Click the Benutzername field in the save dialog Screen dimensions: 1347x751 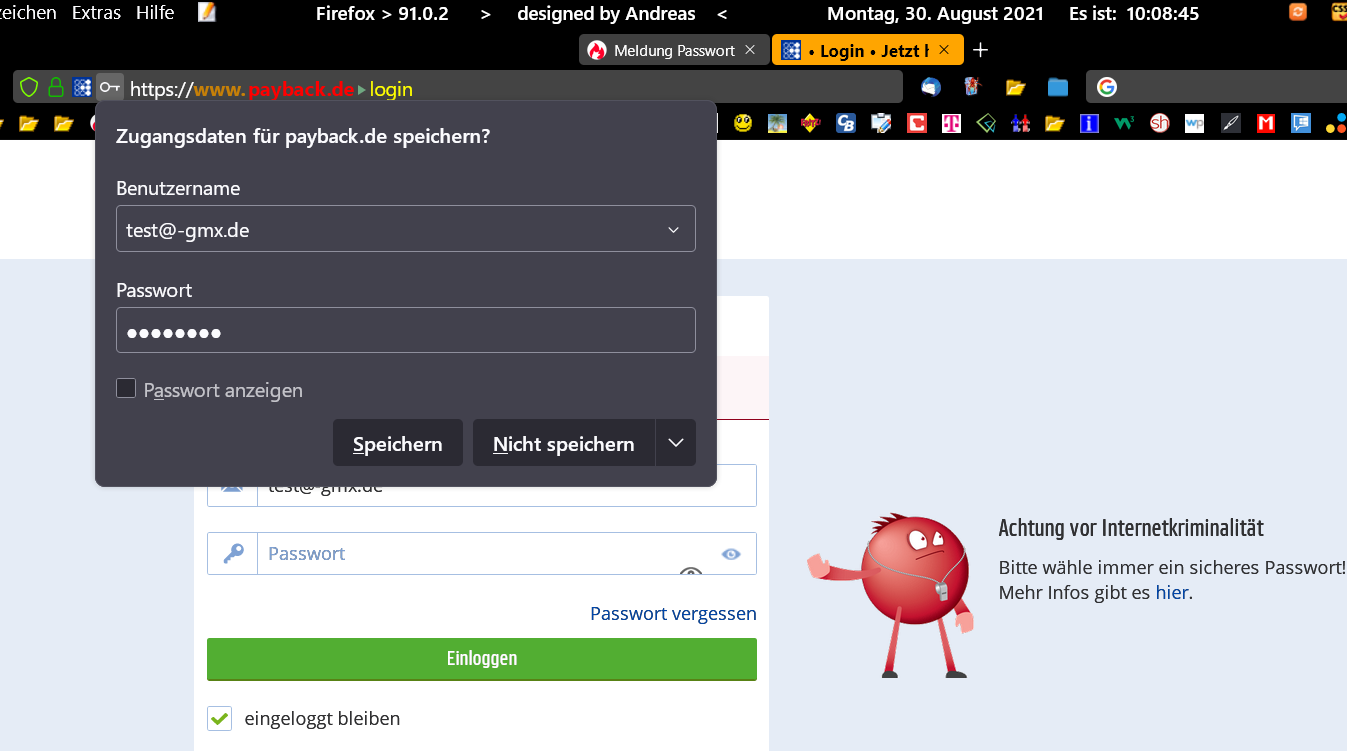tap(406, 229)
